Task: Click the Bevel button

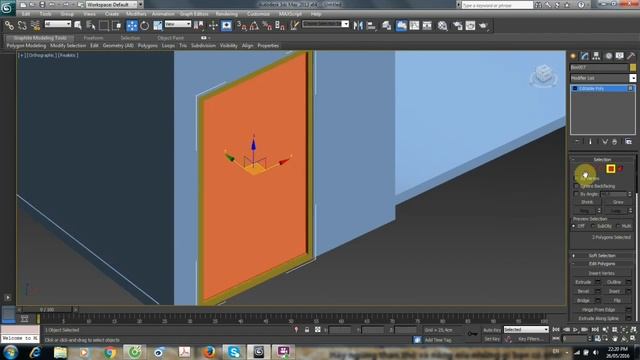Action: pyautogui.click(x=583, y=291)
